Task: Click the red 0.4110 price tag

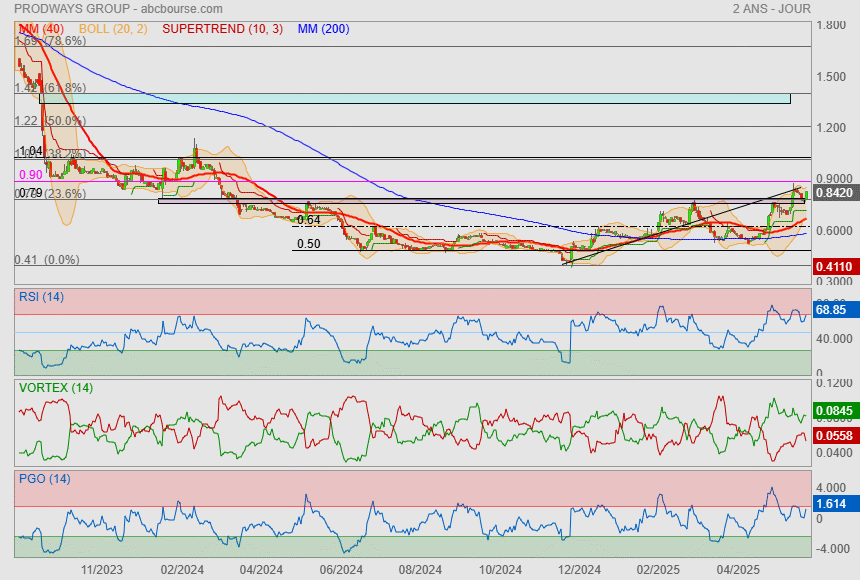Action: pos(835,267)
